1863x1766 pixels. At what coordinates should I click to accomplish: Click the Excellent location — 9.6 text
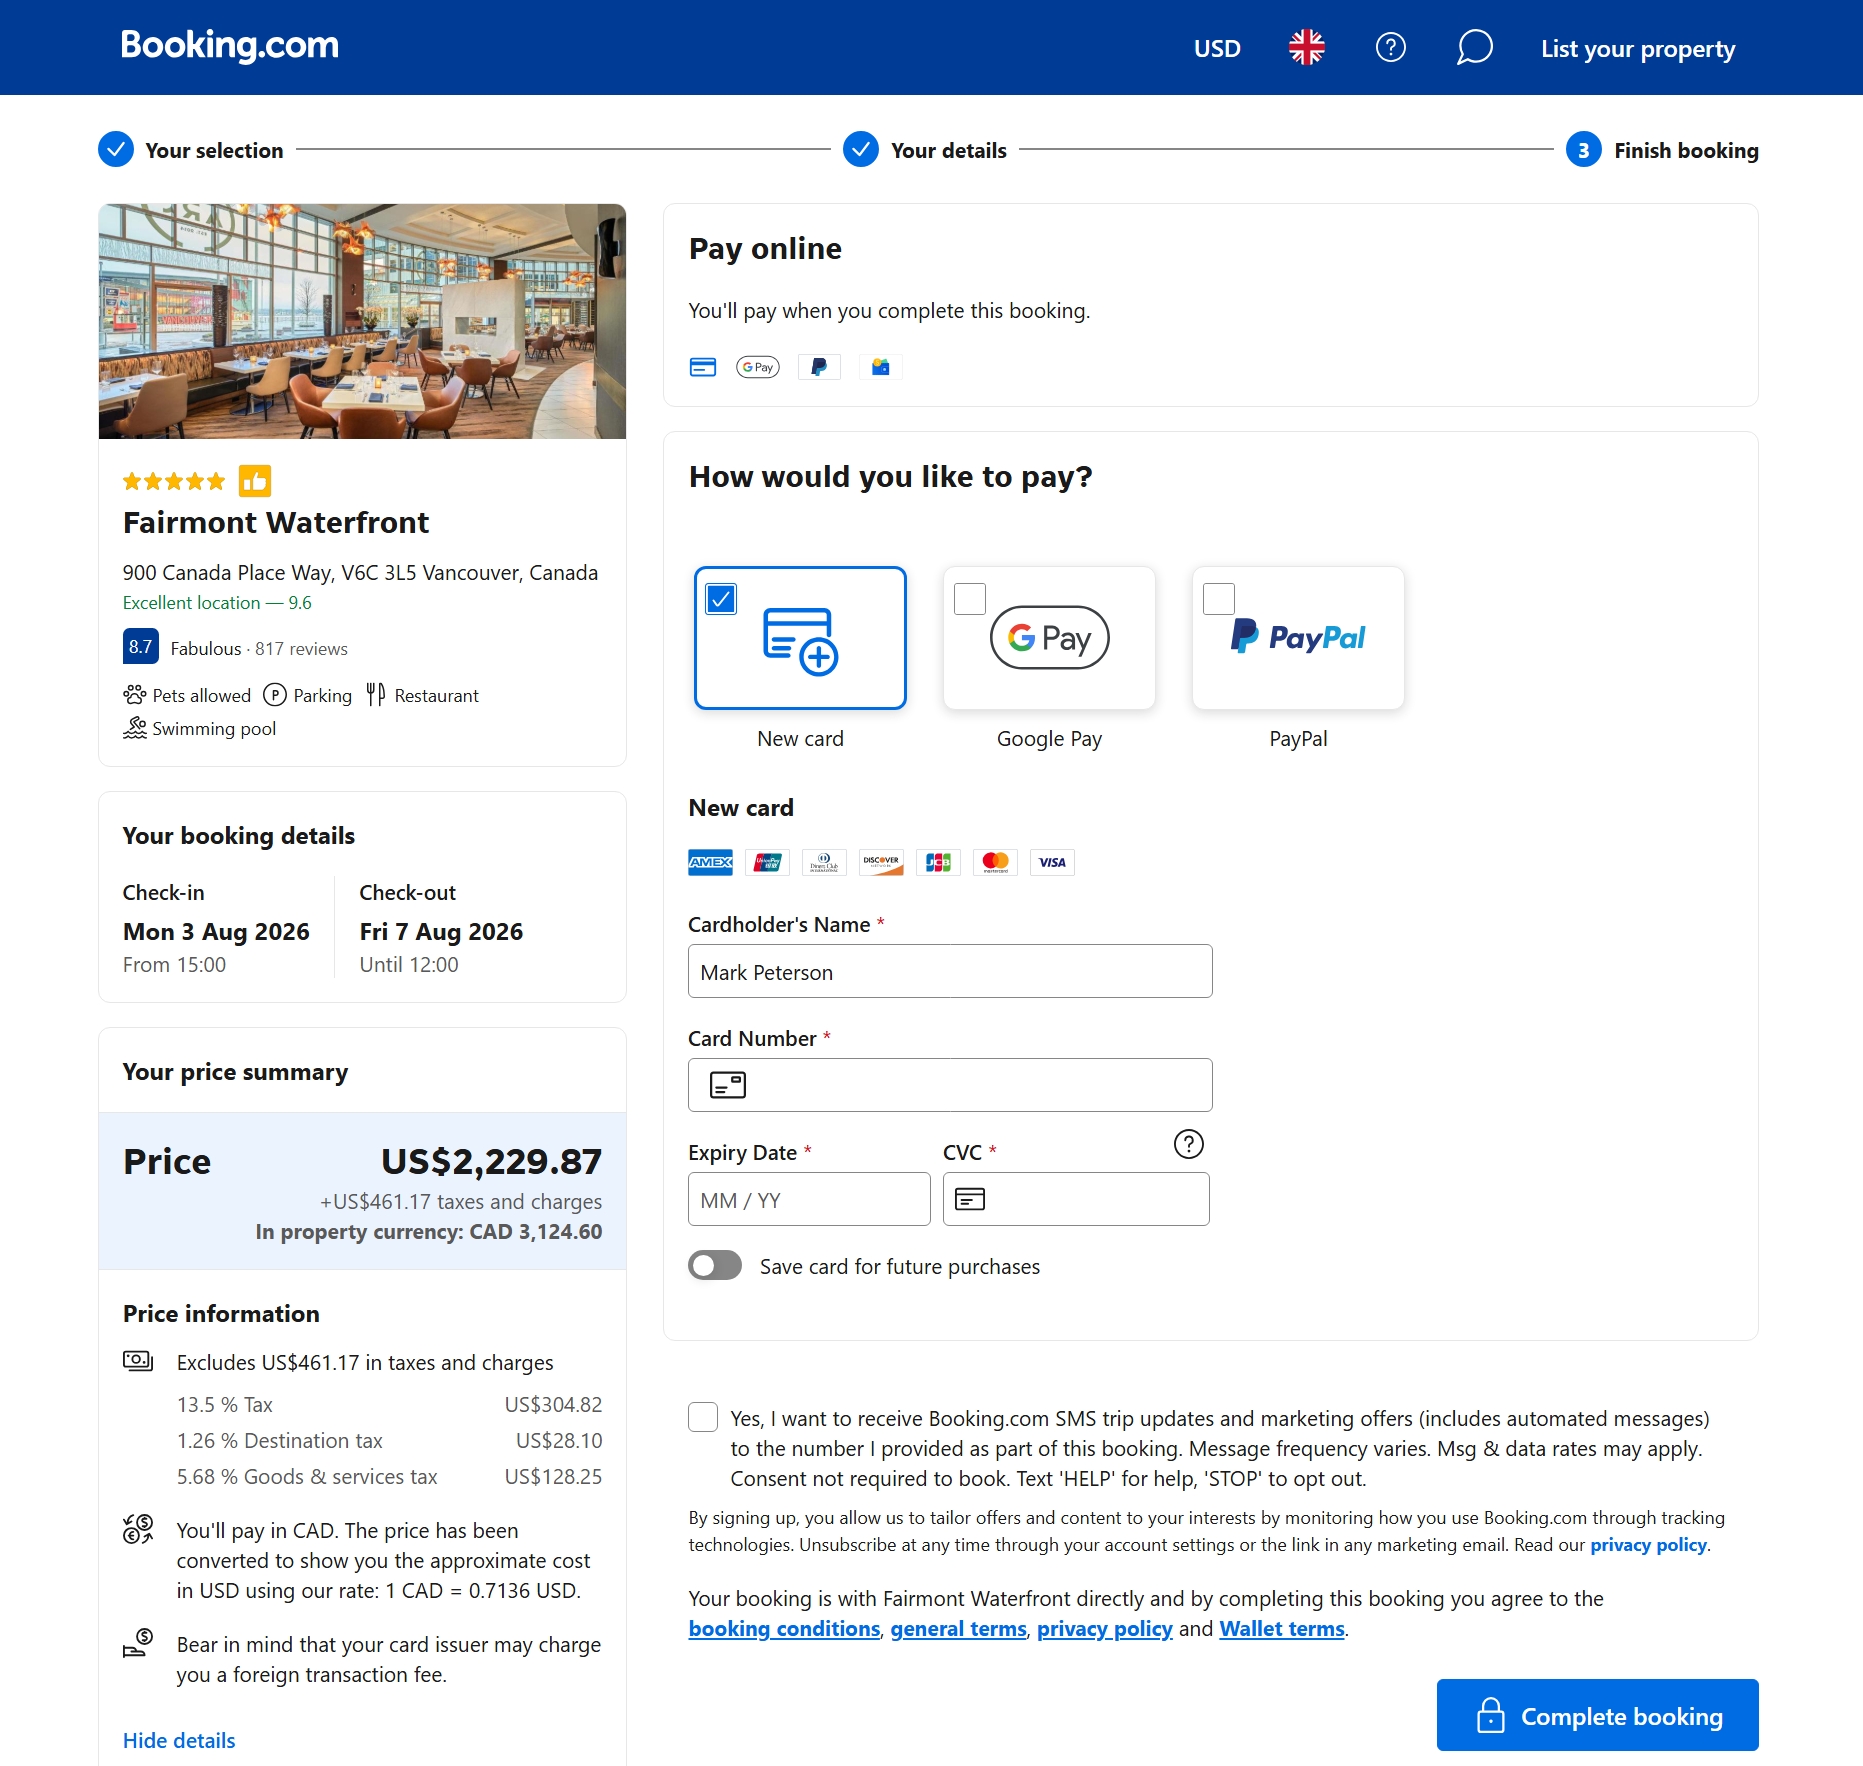tap(217, 603)
